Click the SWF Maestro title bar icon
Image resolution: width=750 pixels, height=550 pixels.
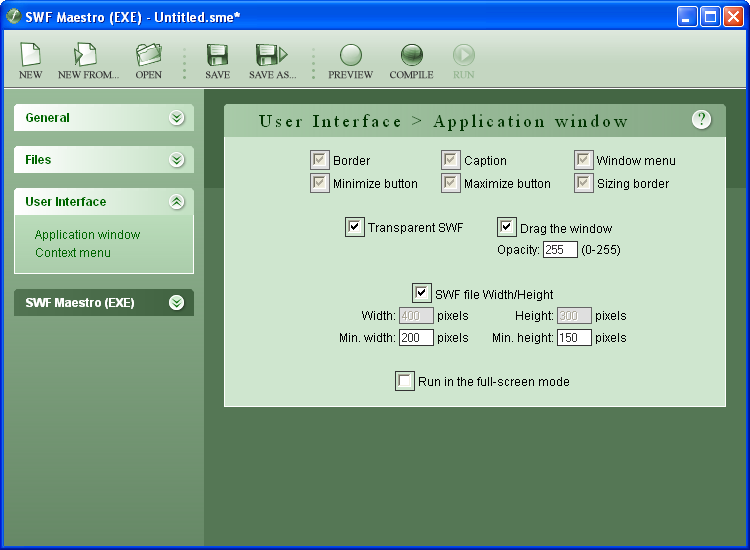pos(13,16)
